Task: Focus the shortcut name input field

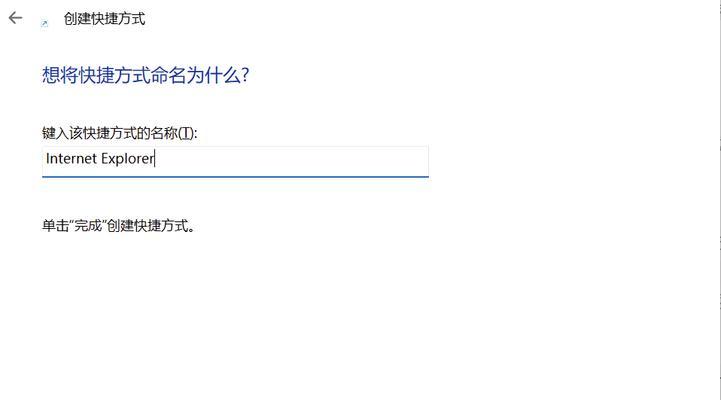Action: [235, 161]
